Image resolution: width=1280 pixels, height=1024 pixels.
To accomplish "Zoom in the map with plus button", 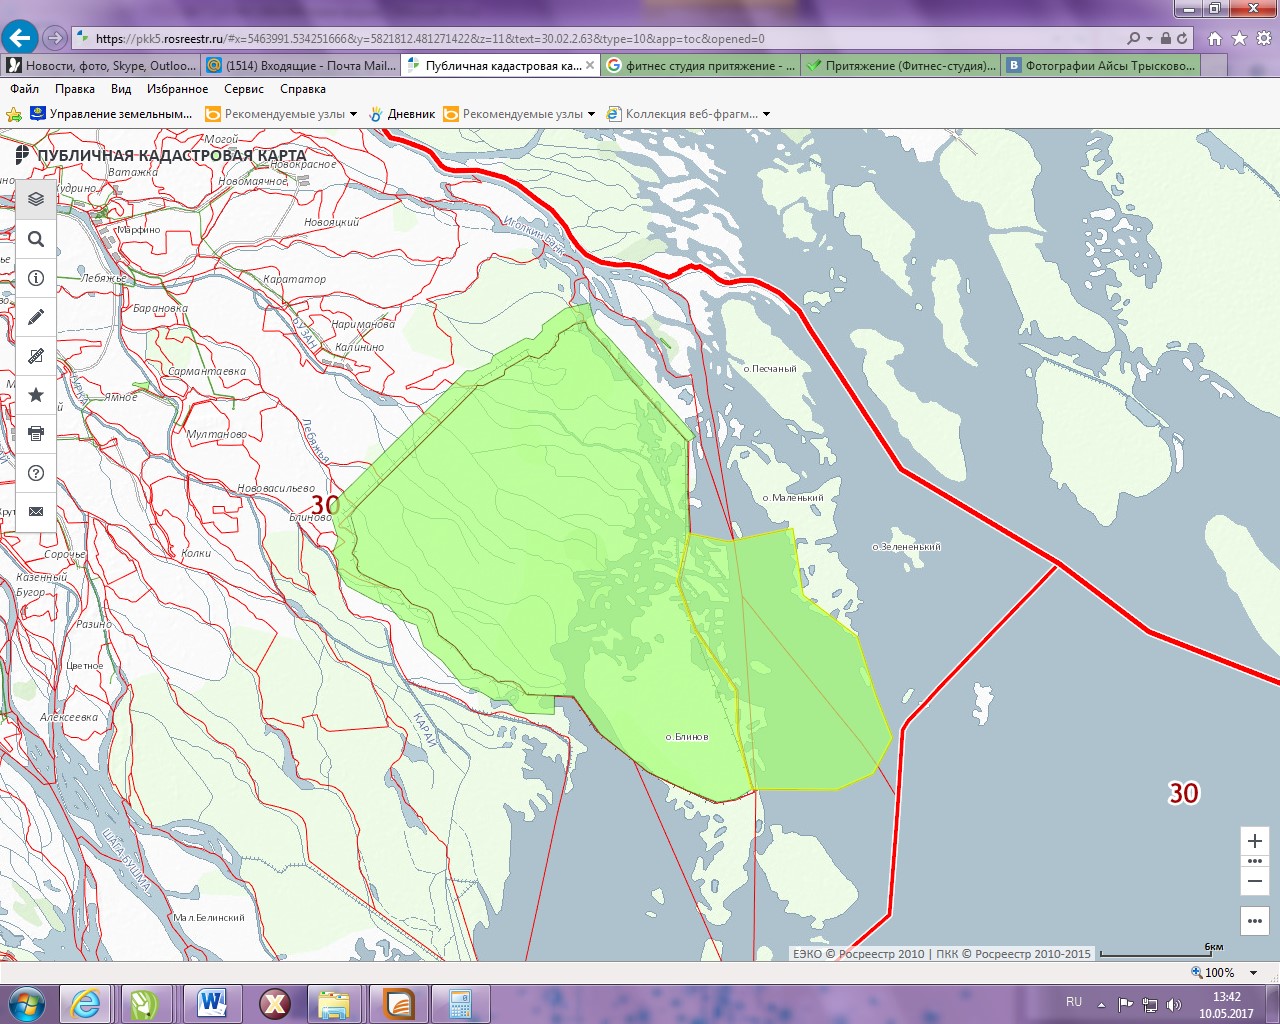I will pyautogui.click(x=1255, y=841).
